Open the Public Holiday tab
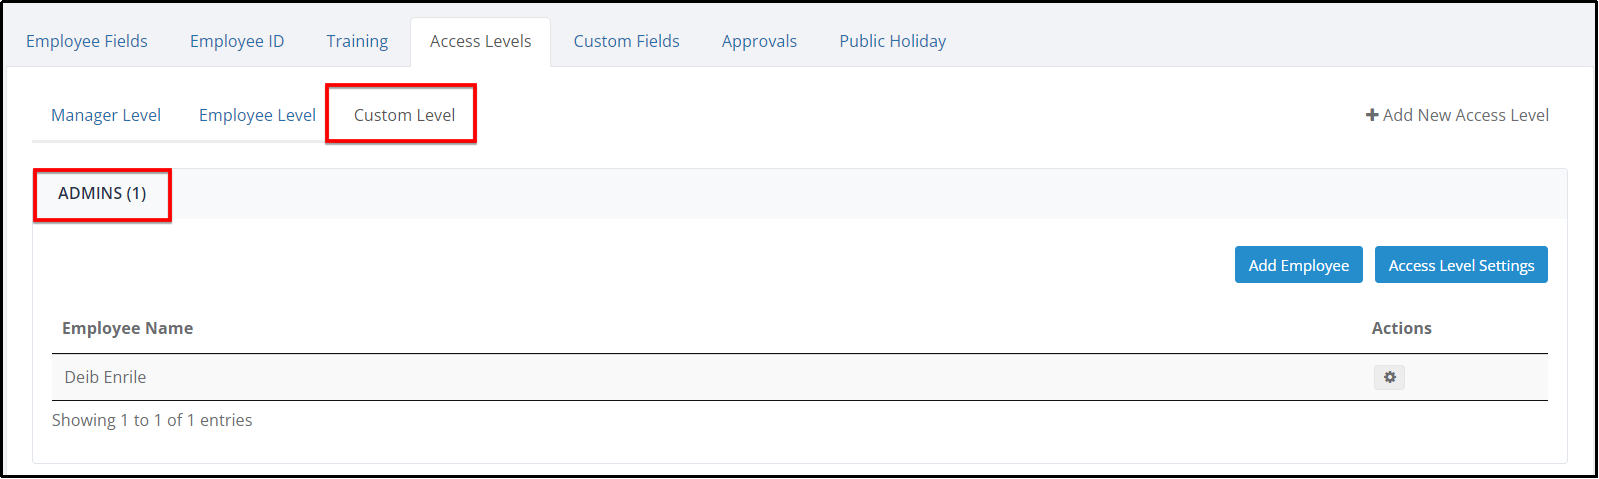1599x479 pixels. (x=893, y=41)
